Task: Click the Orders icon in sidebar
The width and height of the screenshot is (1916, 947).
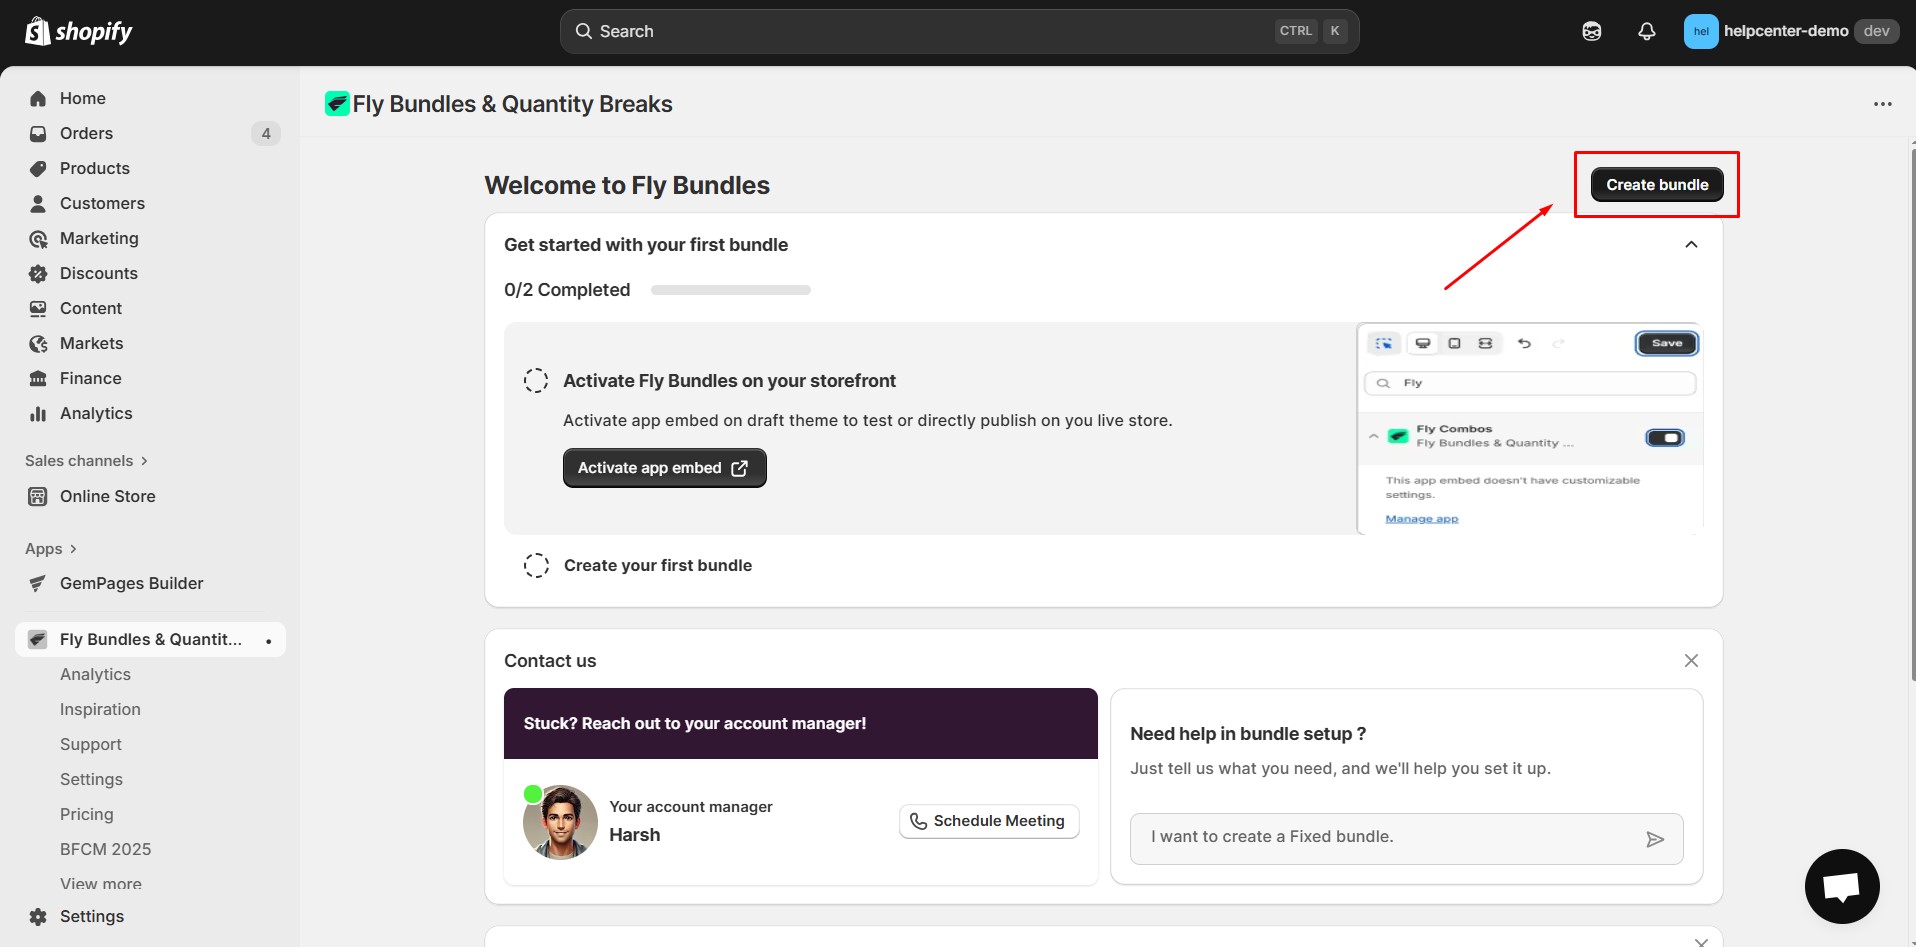Action: point(38,134)
